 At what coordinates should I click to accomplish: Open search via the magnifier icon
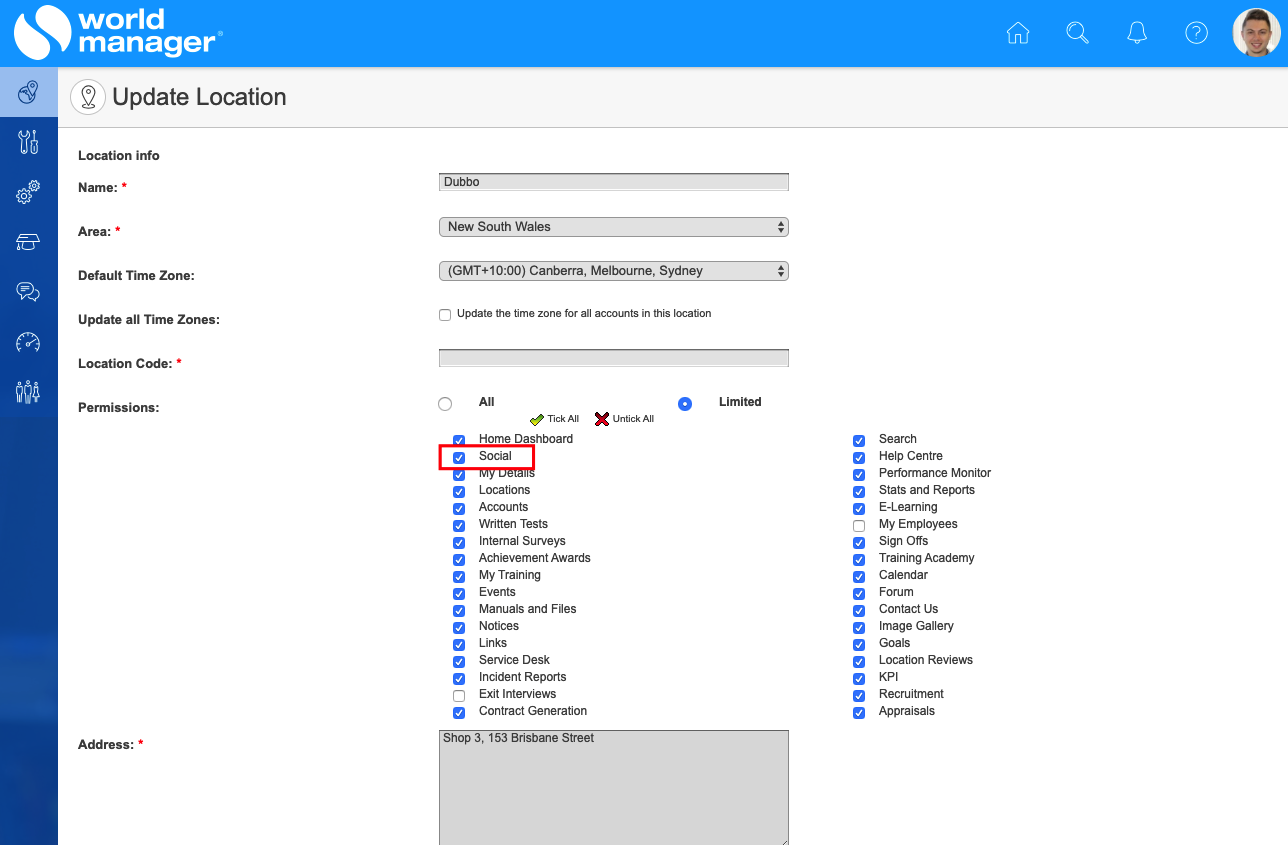click(x=1077, y=33)
